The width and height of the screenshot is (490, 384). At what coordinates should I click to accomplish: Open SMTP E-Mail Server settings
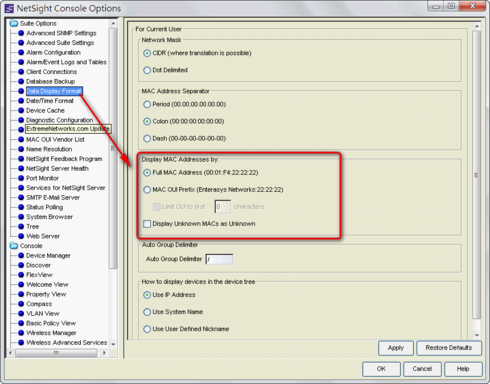coord(53,197)
